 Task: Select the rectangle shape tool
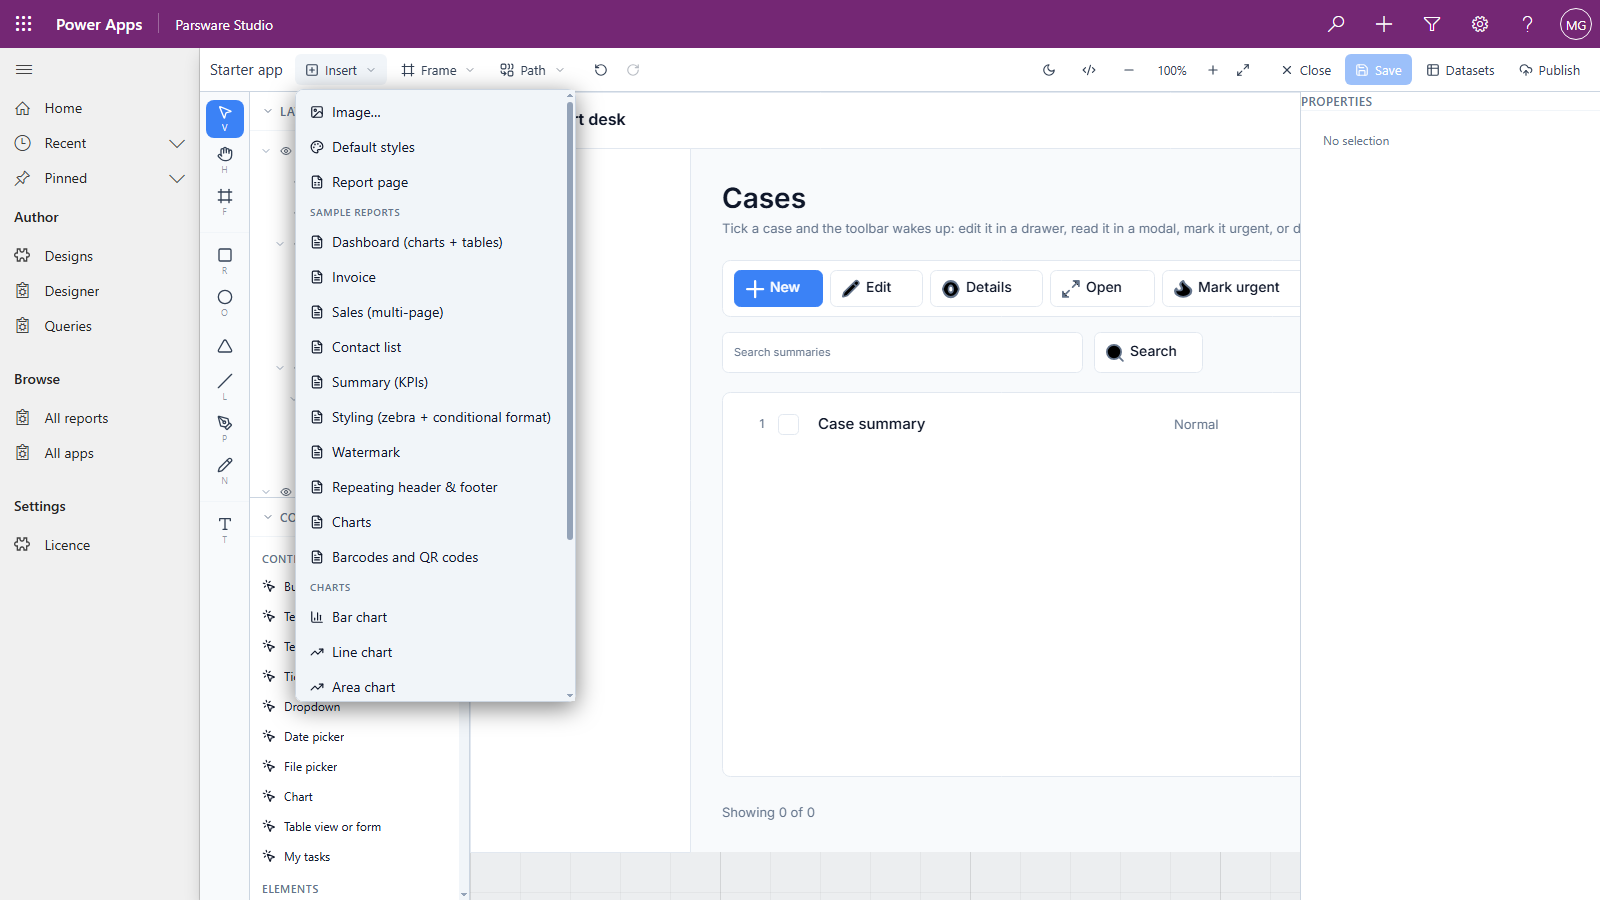tap(225, 260)
